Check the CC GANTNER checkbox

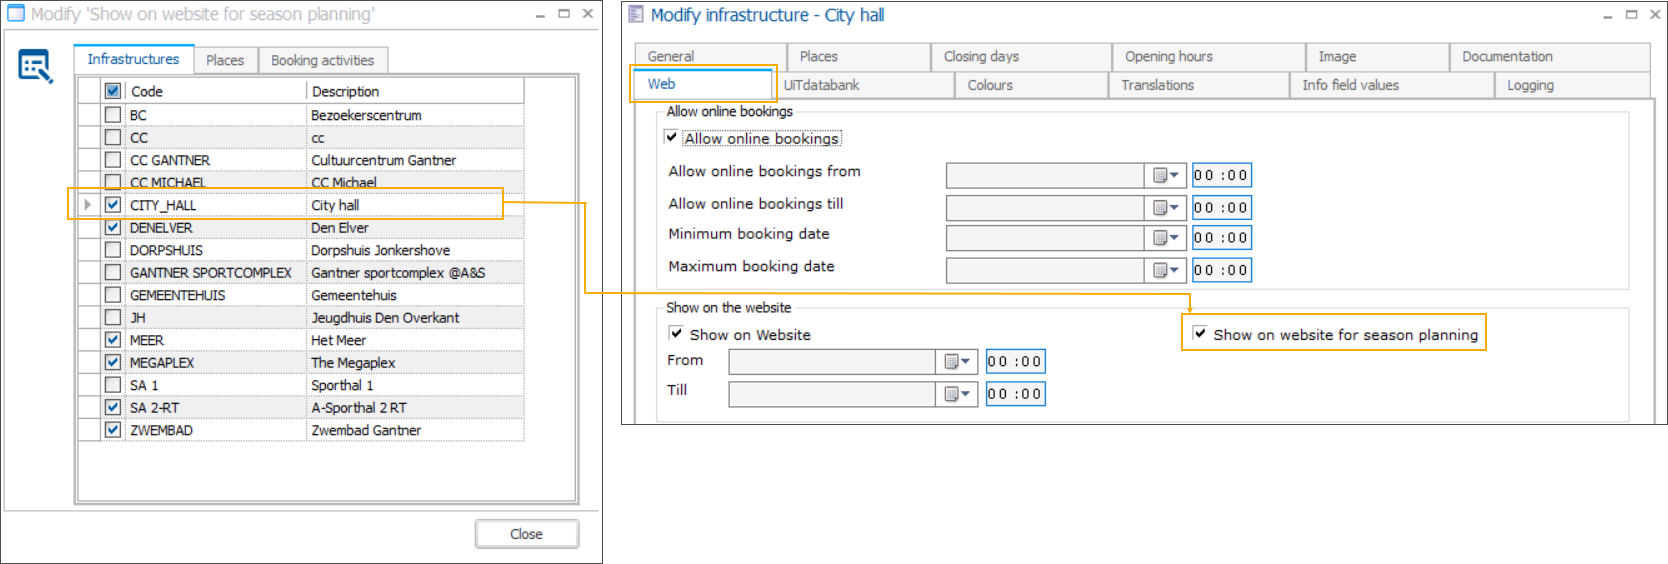[x=113, y=160]
